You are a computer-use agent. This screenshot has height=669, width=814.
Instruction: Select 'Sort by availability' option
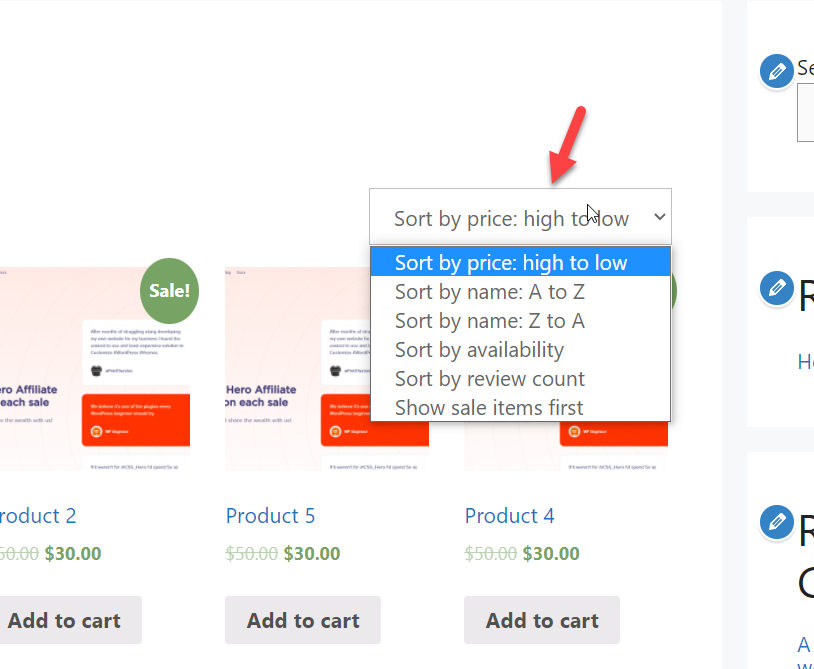pos(520,349)
